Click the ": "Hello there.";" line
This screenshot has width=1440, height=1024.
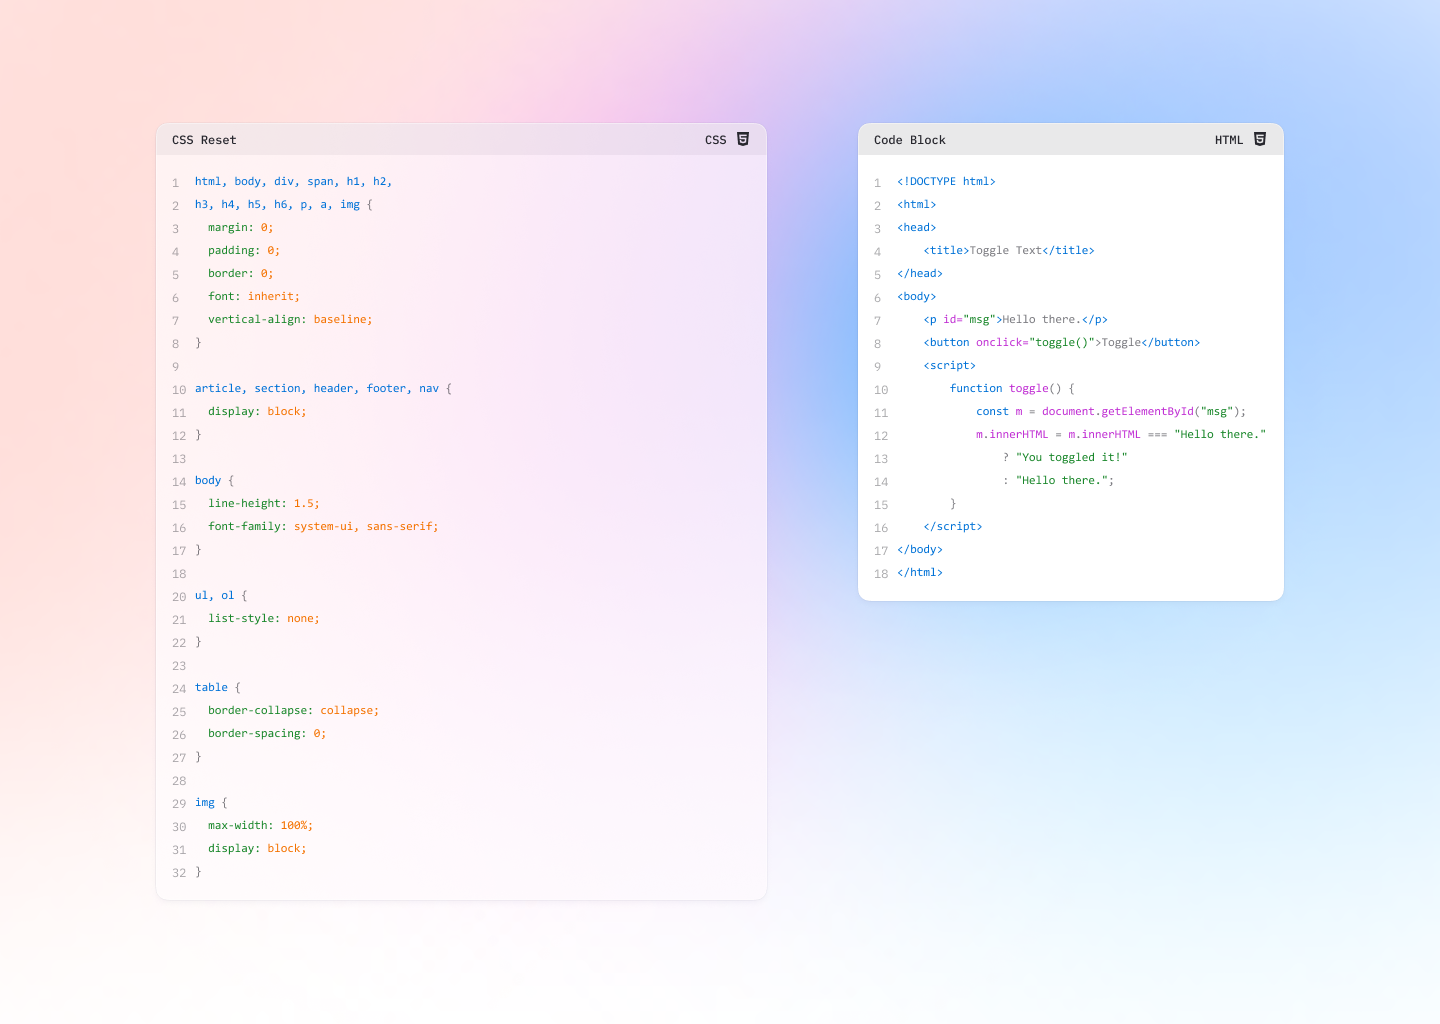point(1059,481)
